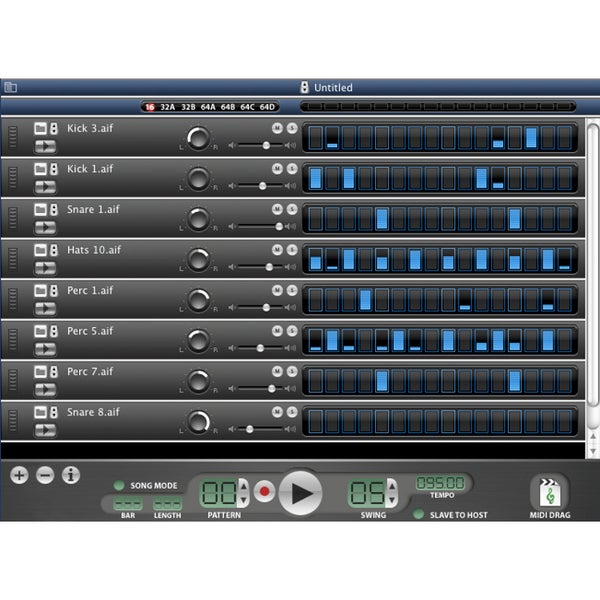Viewport: 600px width, 600px height.
Task: Increase the Pattern number with up arrow
Action: coord(244,486)
